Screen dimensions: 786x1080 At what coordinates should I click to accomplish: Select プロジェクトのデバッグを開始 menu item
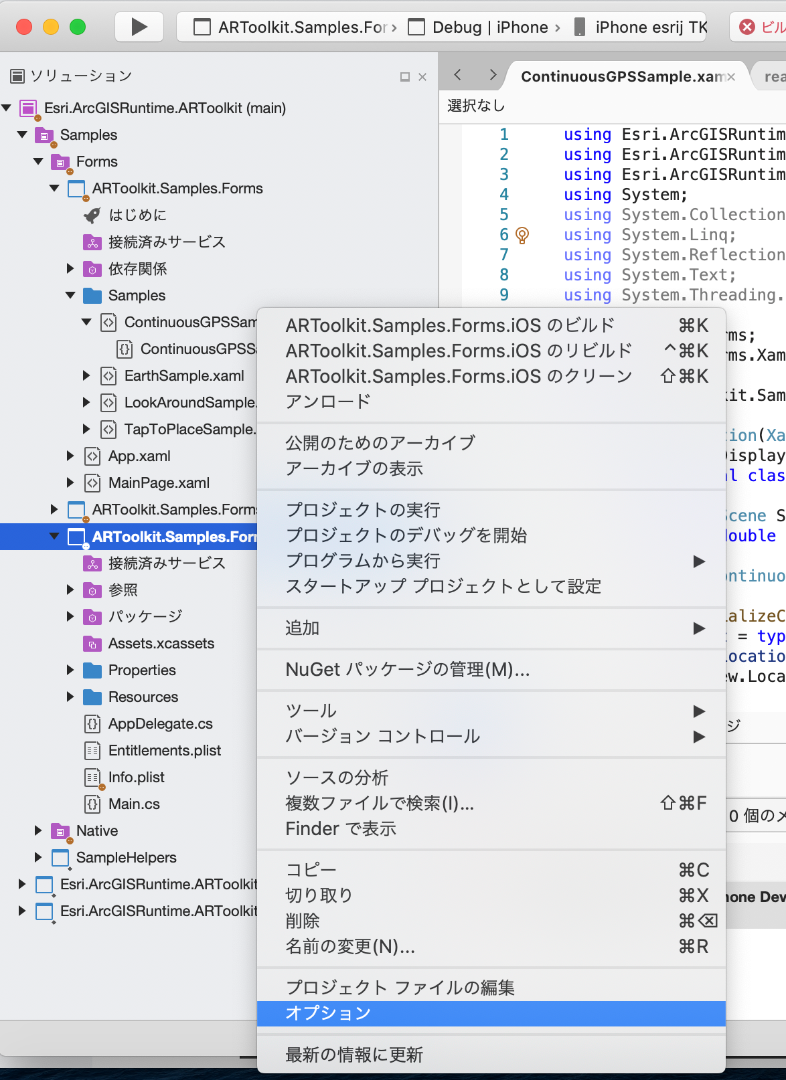491,535
